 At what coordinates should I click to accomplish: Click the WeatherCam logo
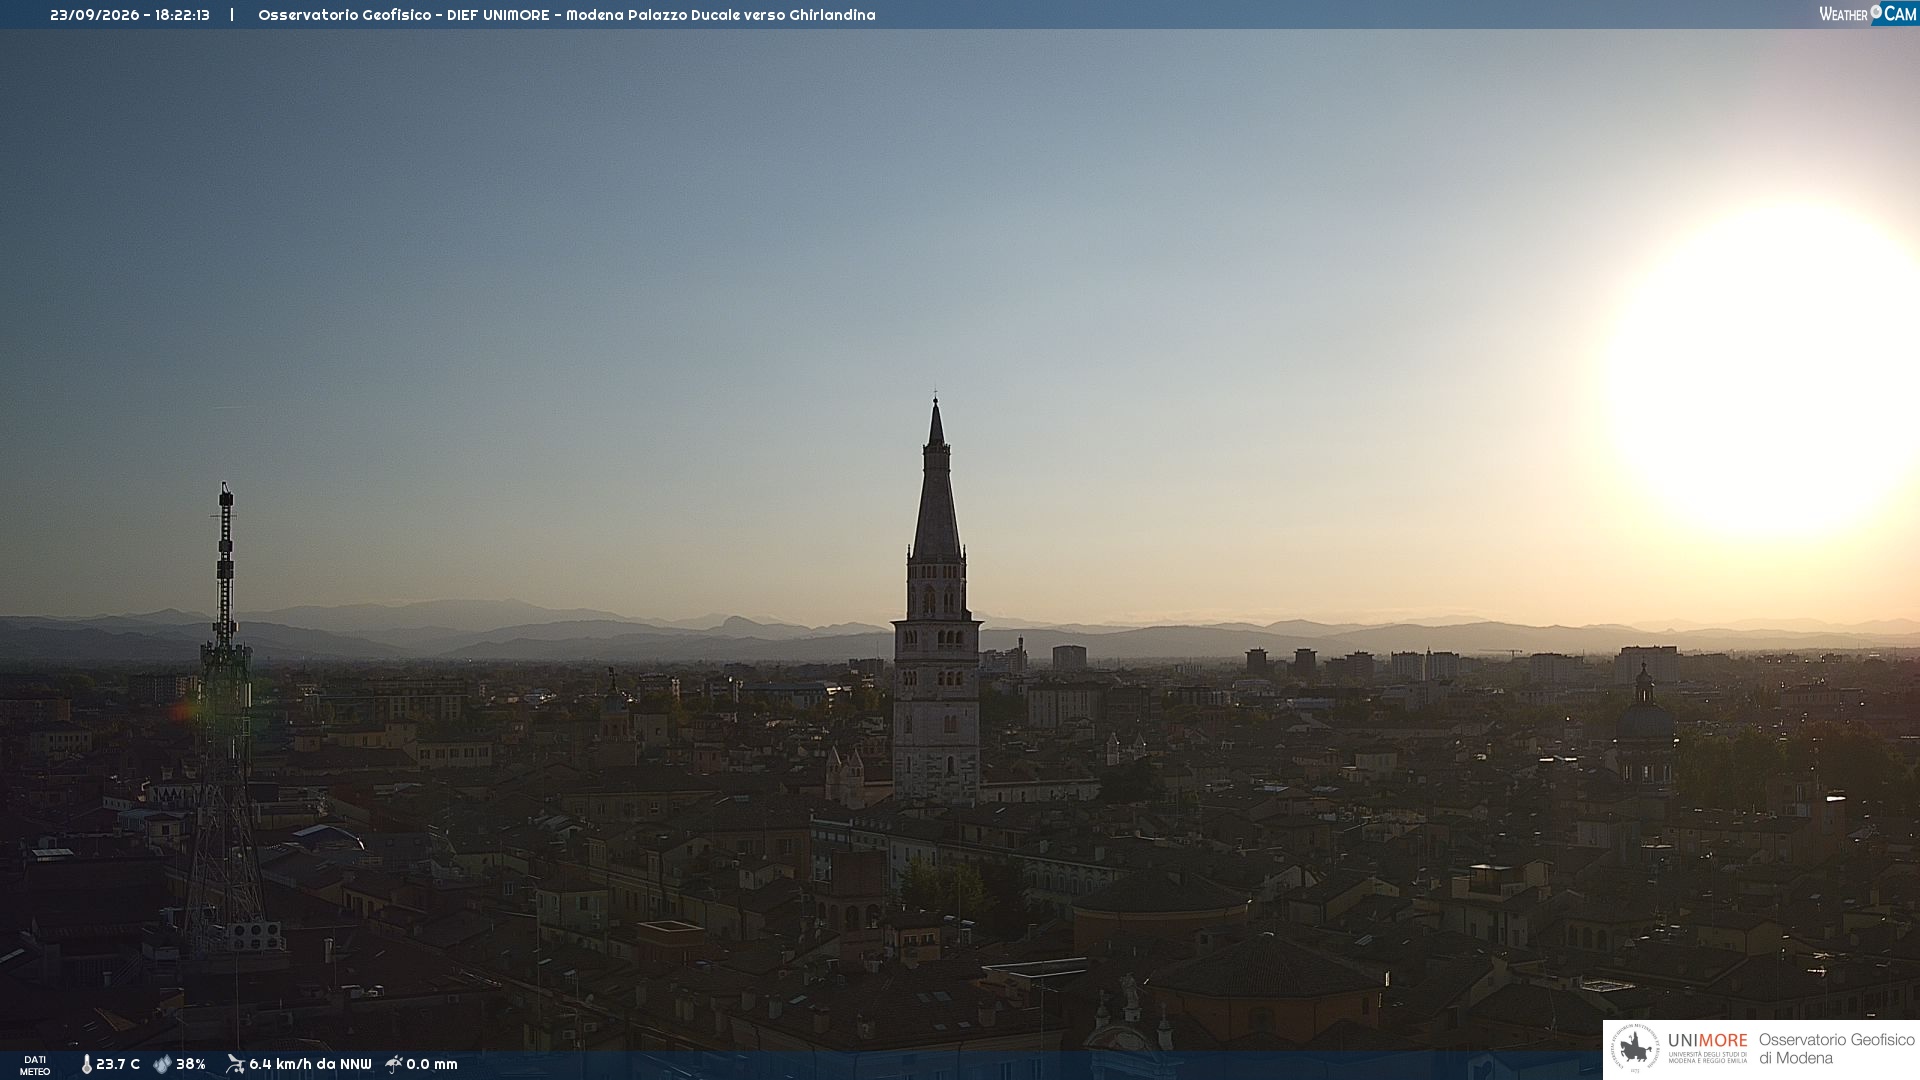click(1867, 14)
